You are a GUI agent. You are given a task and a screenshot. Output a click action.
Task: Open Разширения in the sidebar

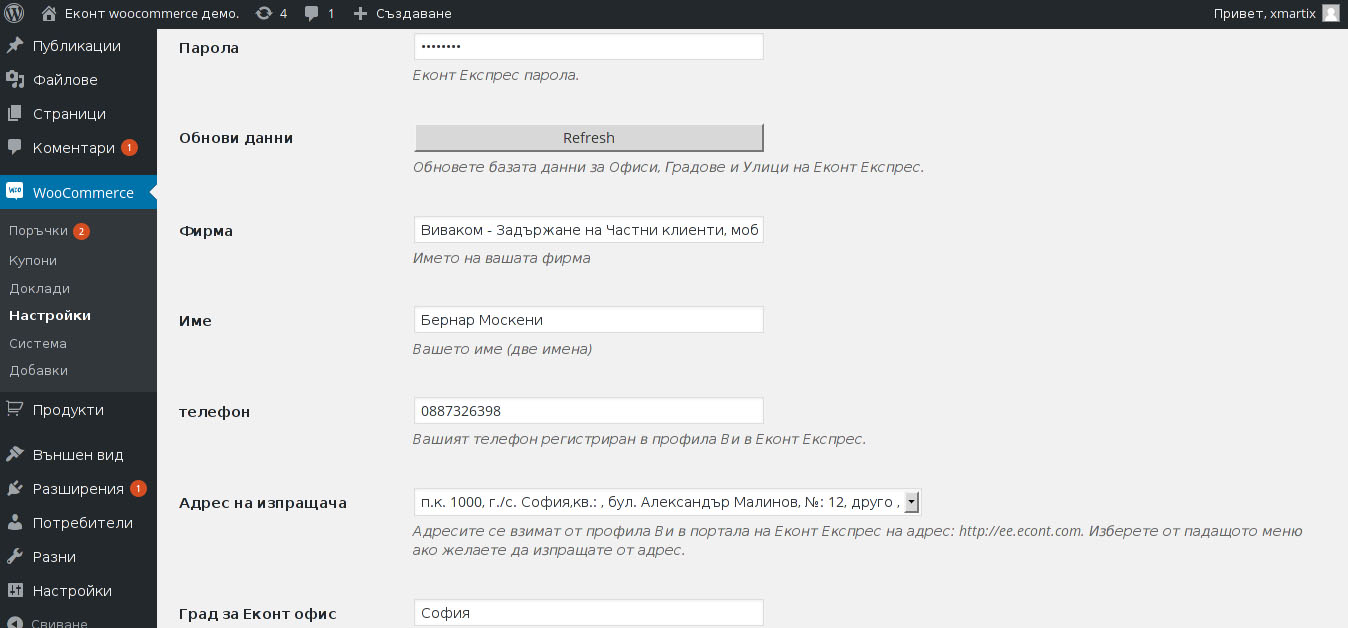click(78, 489)
